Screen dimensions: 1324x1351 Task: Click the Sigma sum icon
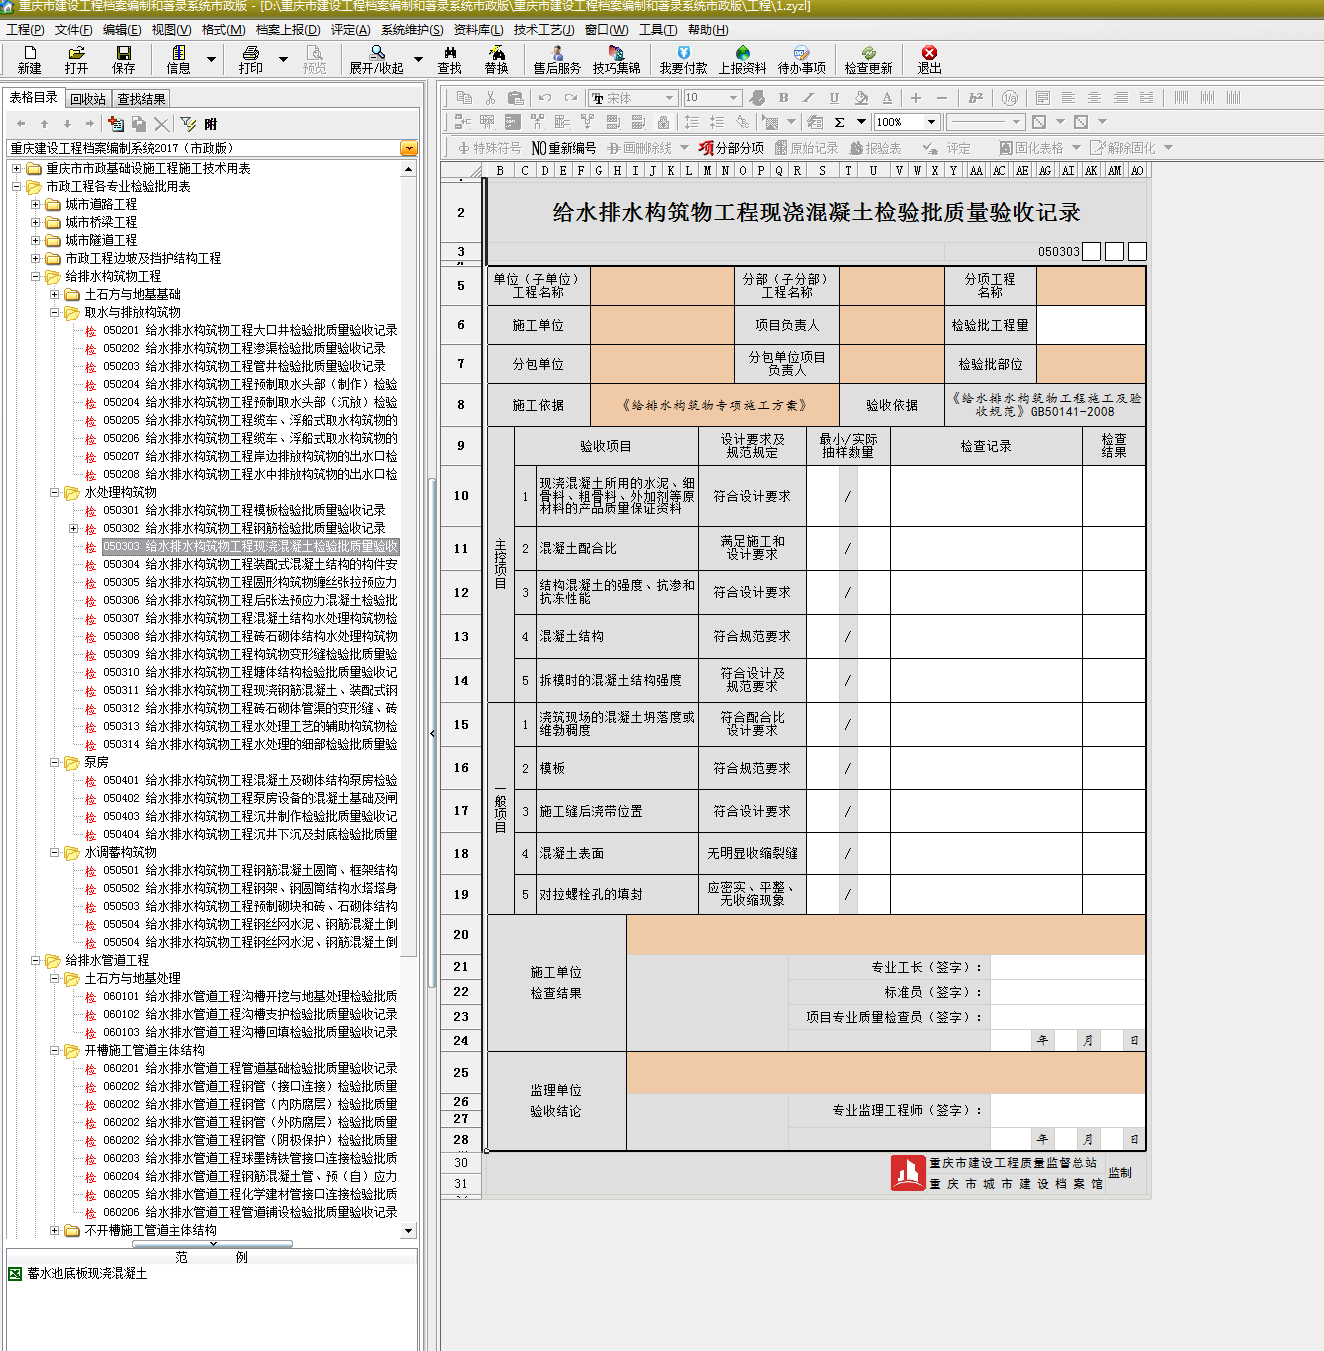(839, 122)
